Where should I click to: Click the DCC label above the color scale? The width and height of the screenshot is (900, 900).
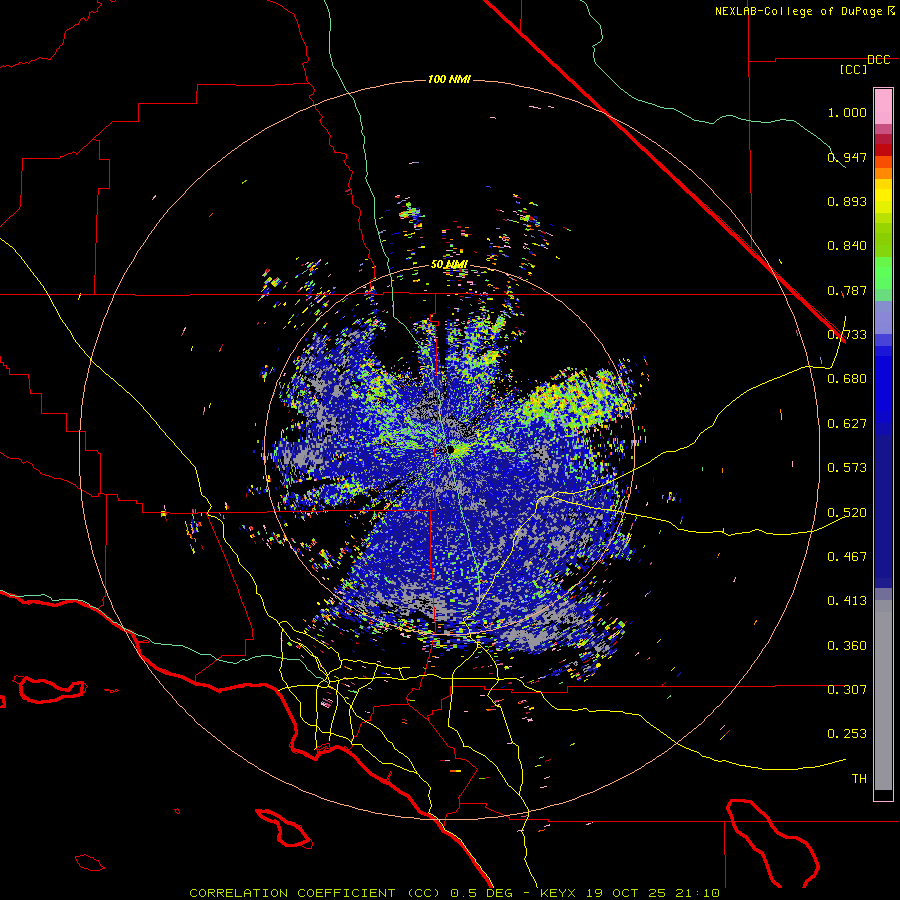pos(878,60)
